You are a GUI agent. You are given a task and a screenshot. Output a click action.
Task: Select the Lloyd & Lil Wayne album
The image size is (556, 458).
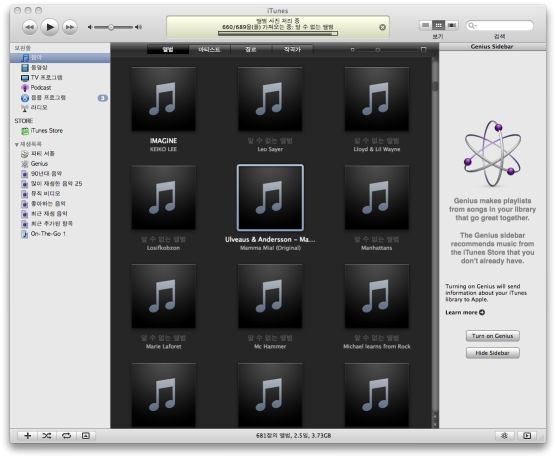click(377, 99)
